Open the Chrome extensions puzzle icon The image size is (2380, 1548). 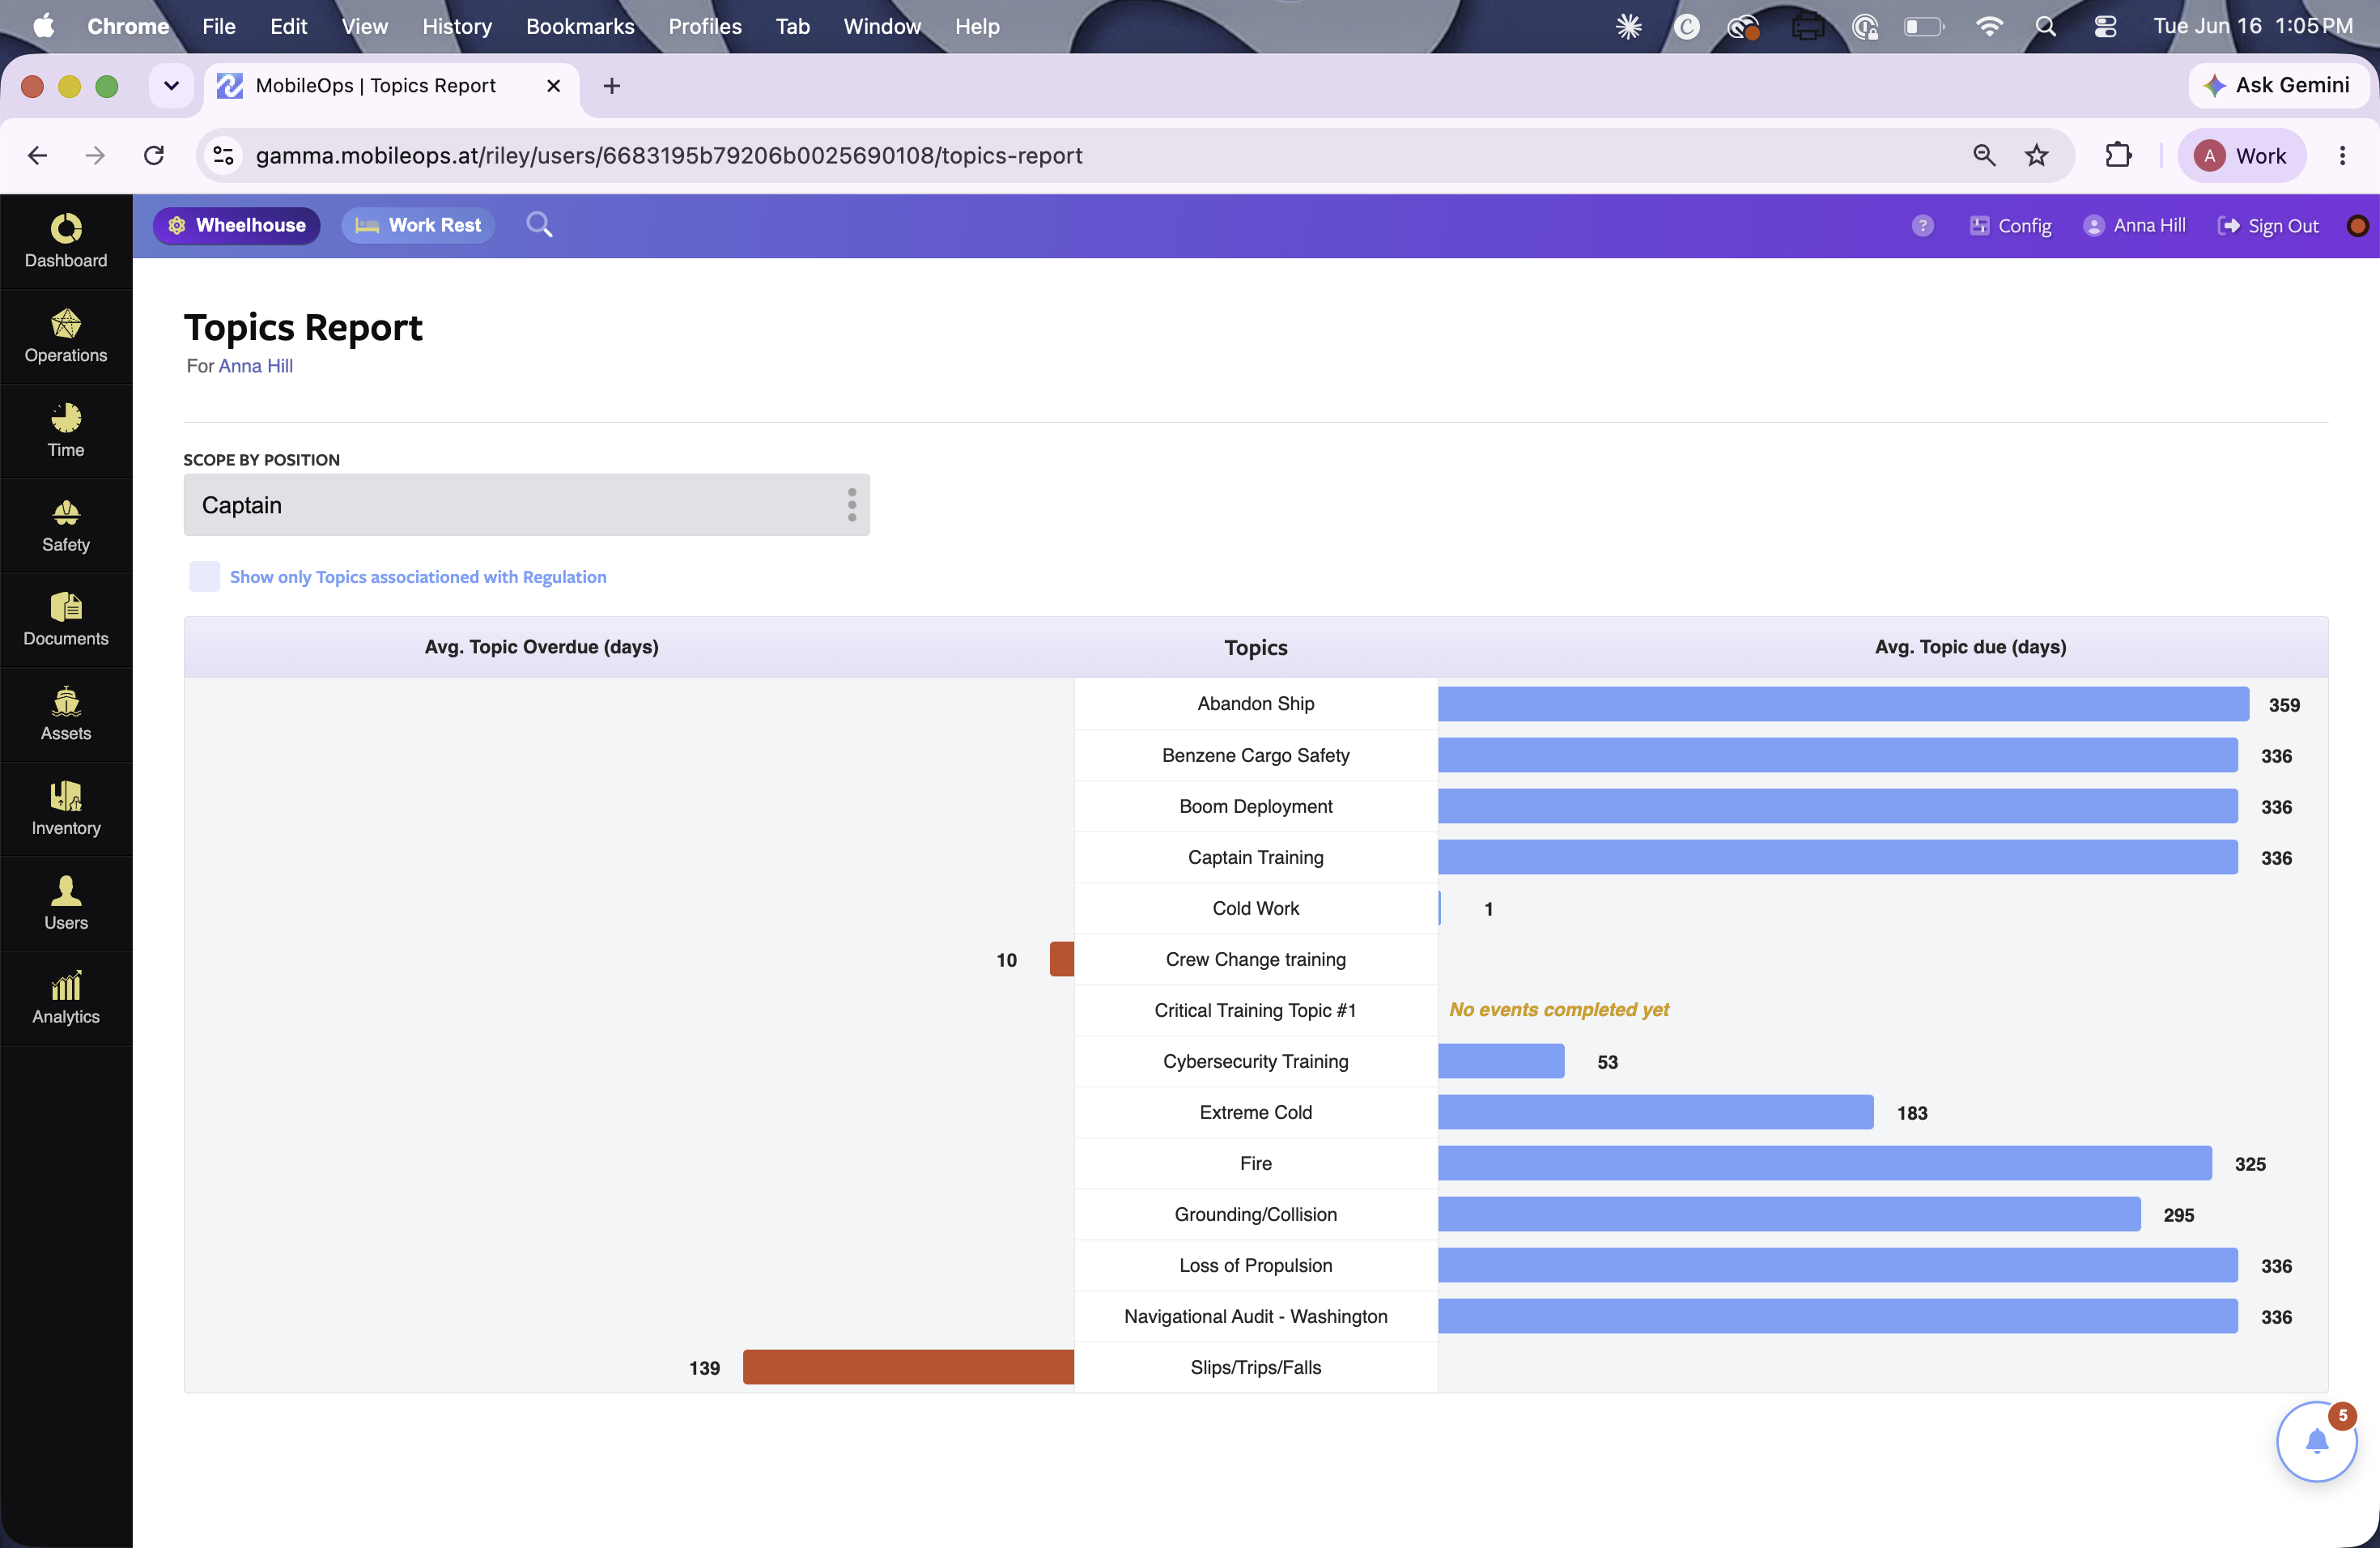(2118, 155)
